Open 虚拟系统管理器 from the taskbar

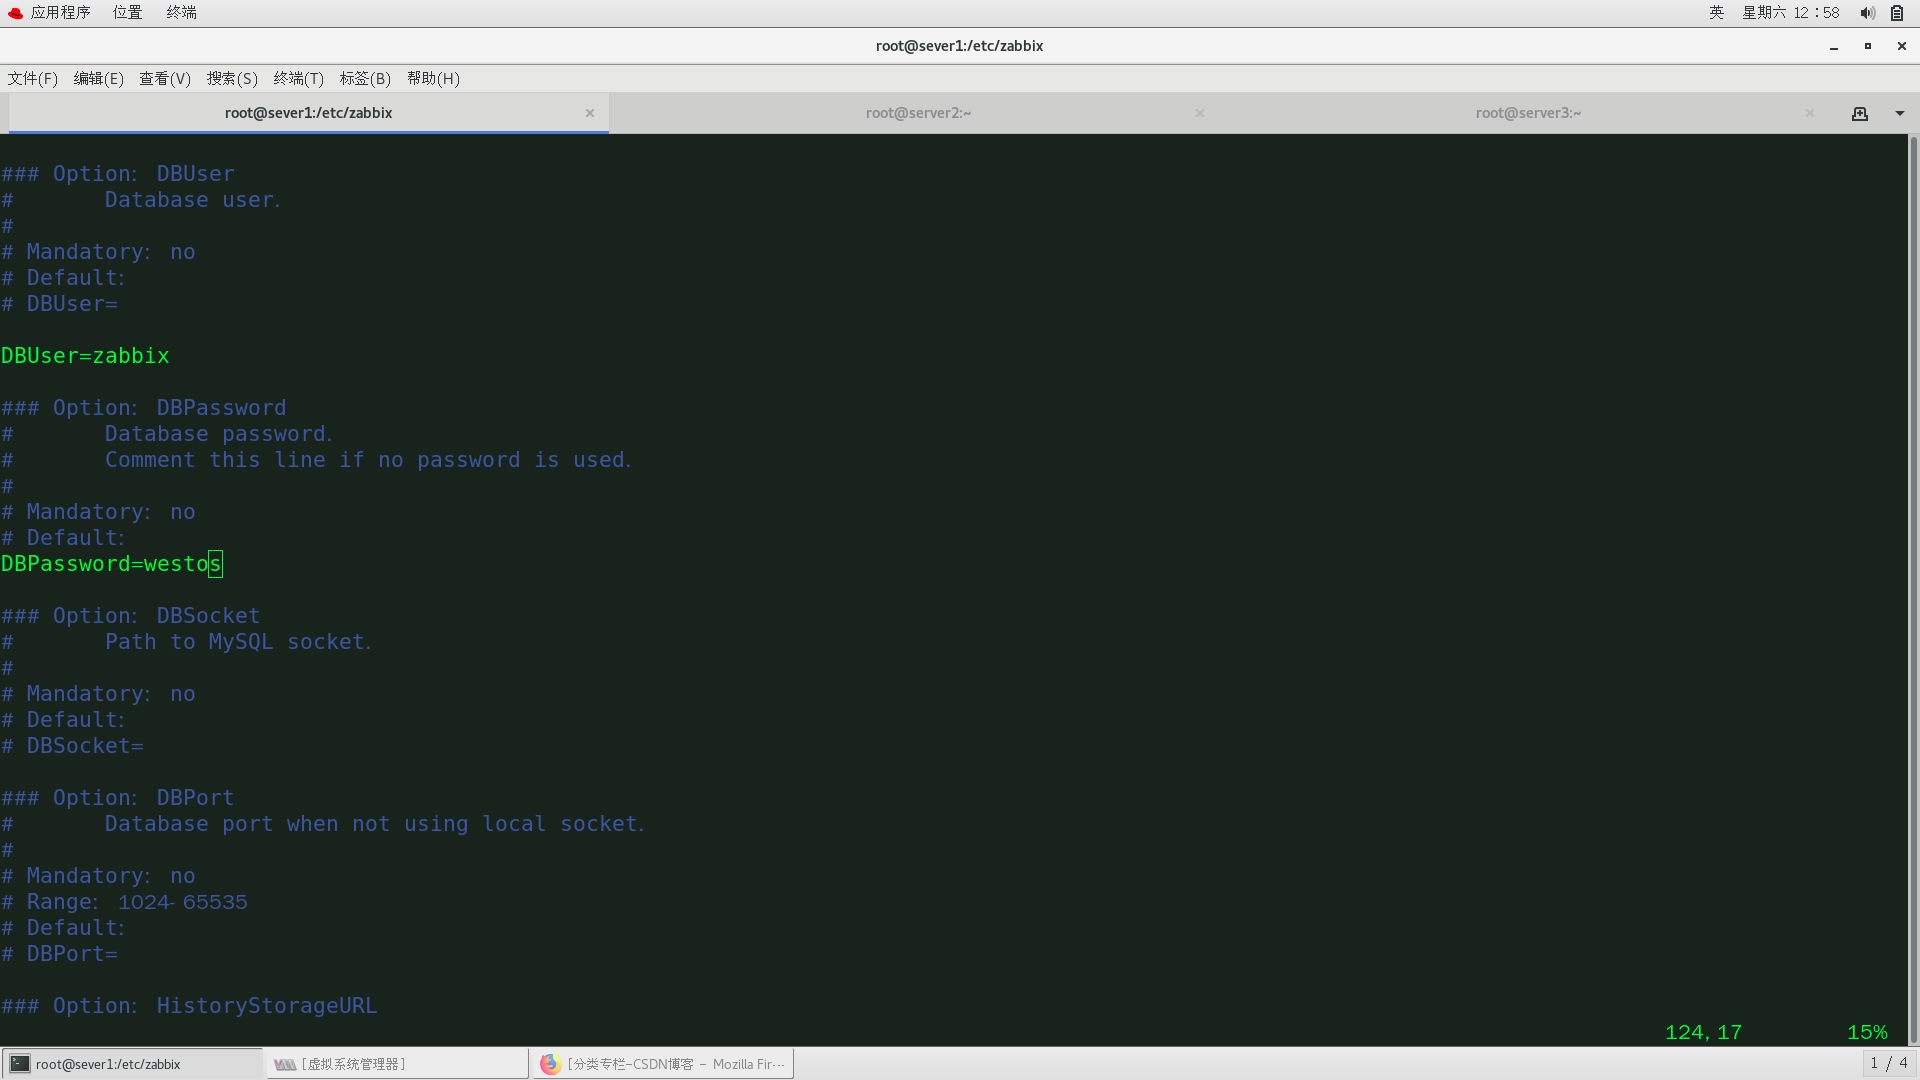397,1064
